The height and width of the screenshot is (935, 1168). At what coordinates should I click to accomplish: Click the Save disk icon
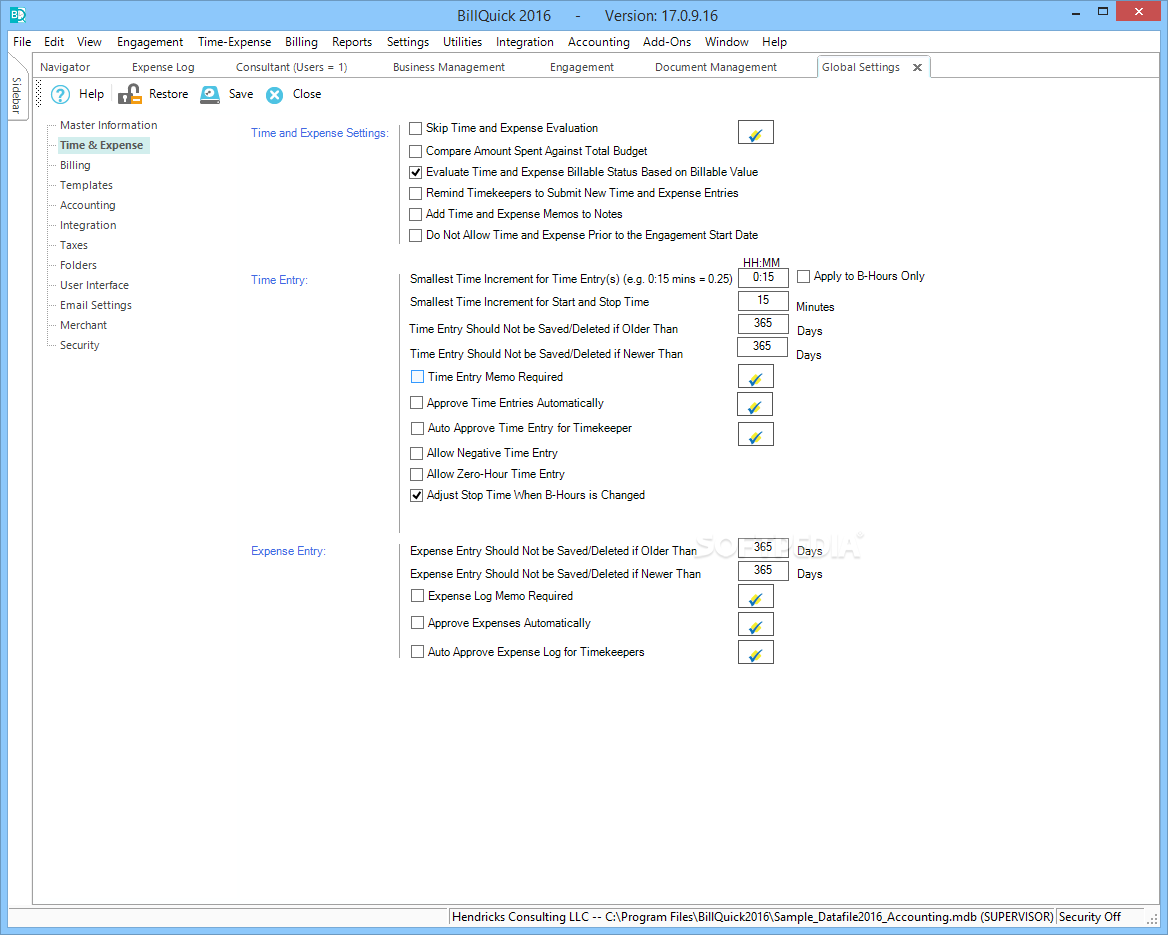pos(210,95)
